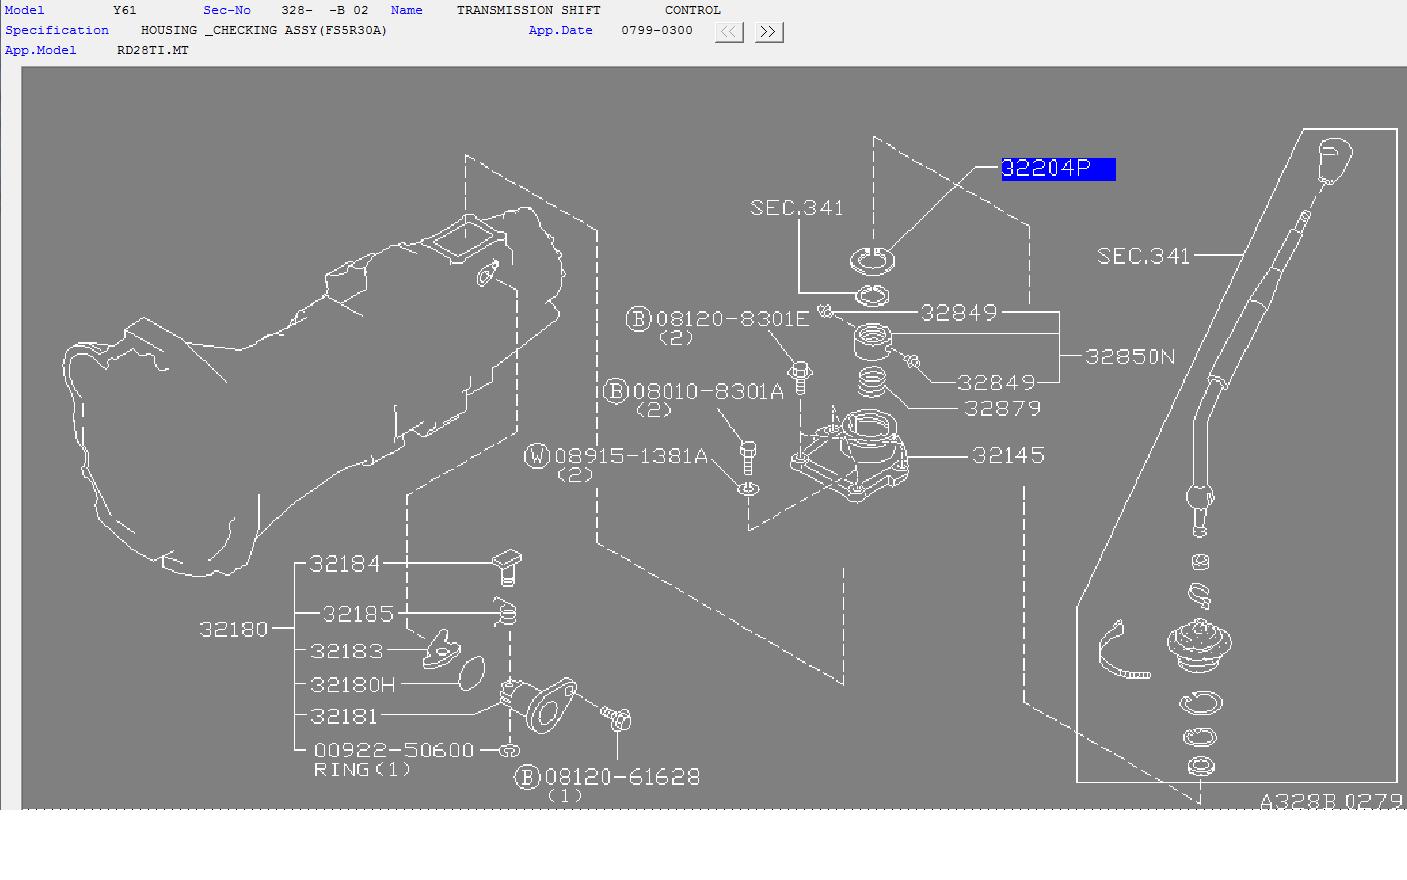Select part number 32145 label
1407x880 pixels.
pos(1008,455)
